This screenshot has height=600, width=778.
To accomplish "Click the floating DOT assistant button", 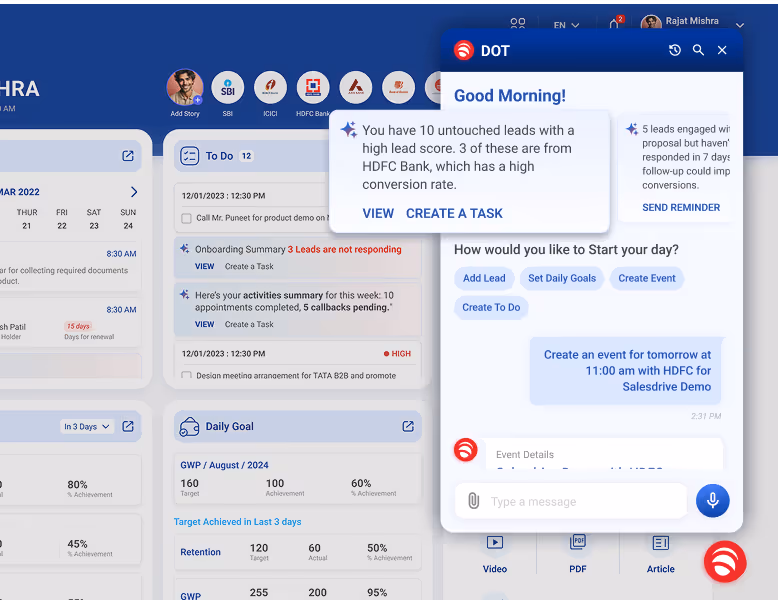I will [725, 562].
